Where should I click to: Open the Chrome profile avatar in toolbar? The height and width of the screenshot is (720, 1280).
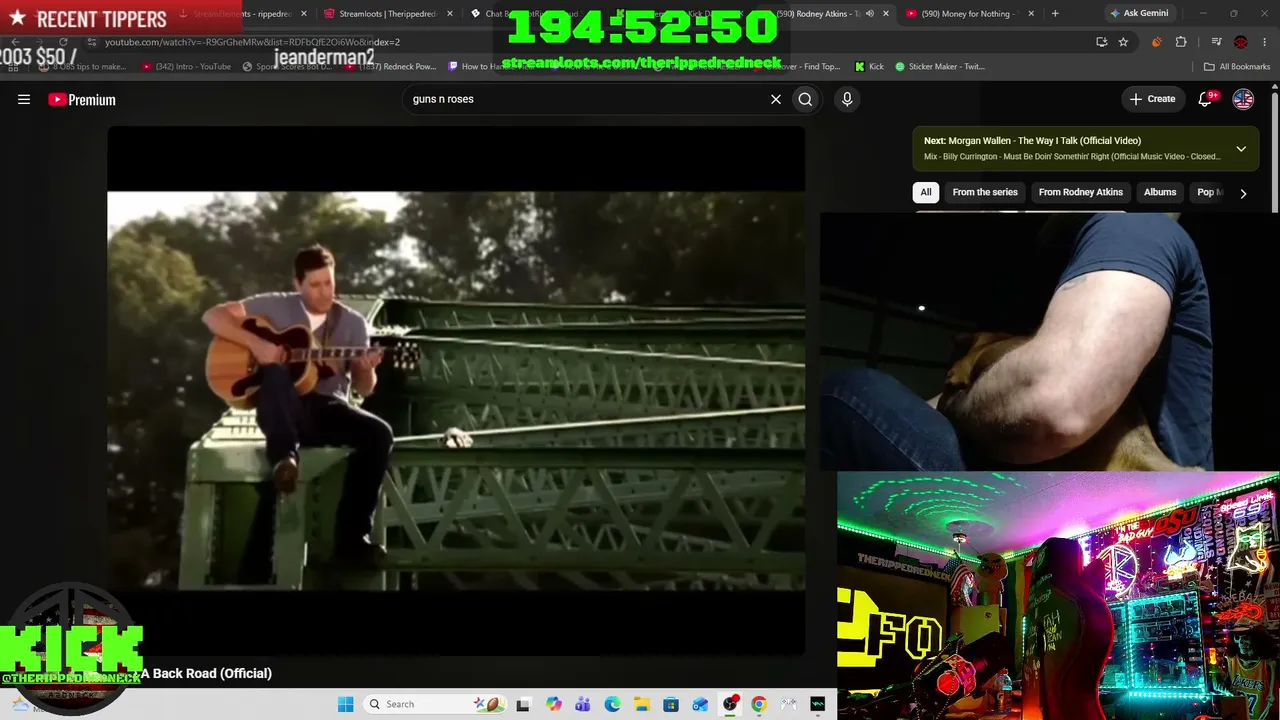[1241, 42]
